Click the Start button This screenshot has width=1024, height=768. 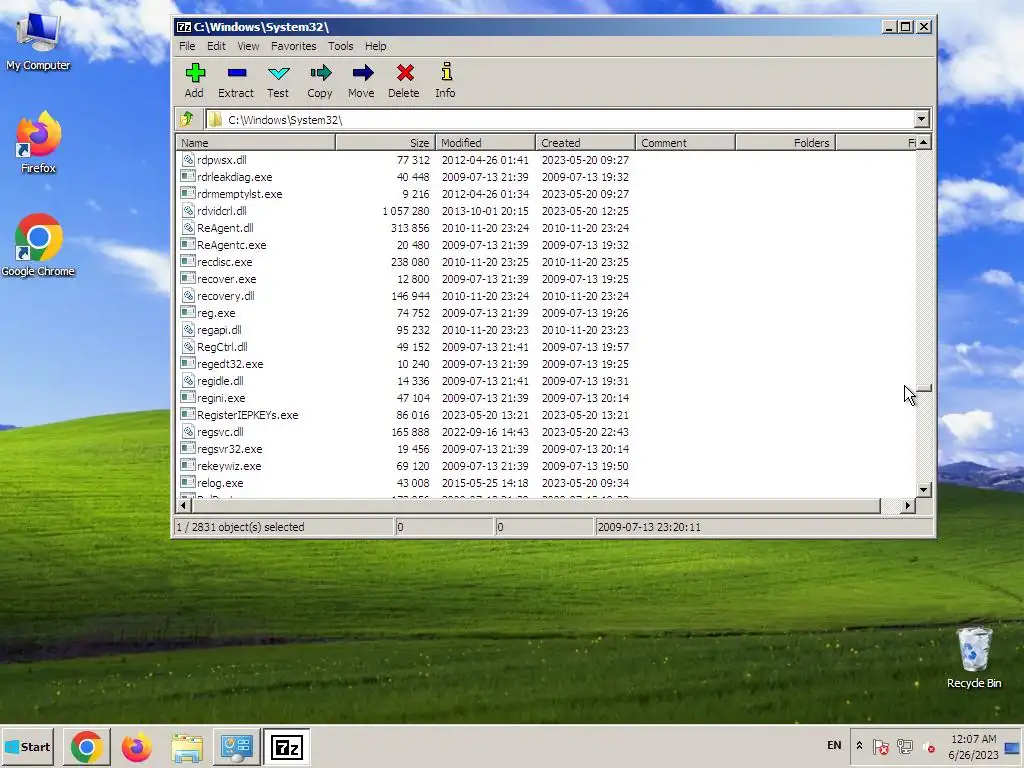pyautogui.click(x=28, y=746)
